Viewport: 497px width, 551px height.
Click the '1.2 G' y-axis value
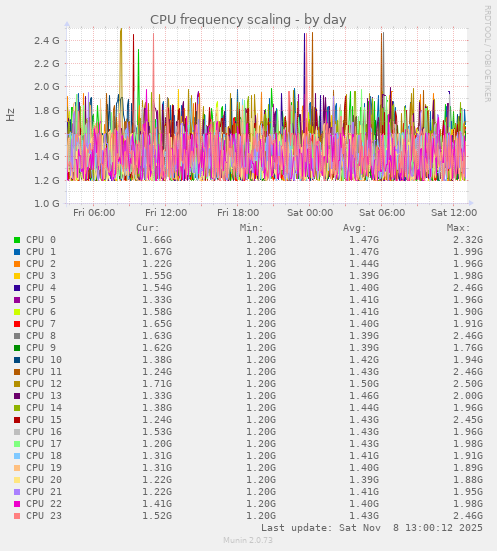click(x=47, y=180)
